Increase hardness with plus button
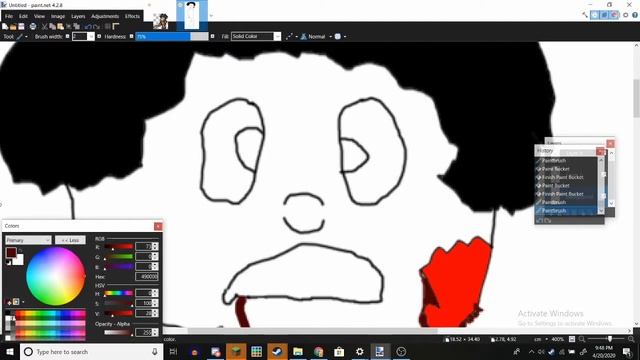Image resolution: width=640 pixels, height=360 pixels. 213,36
